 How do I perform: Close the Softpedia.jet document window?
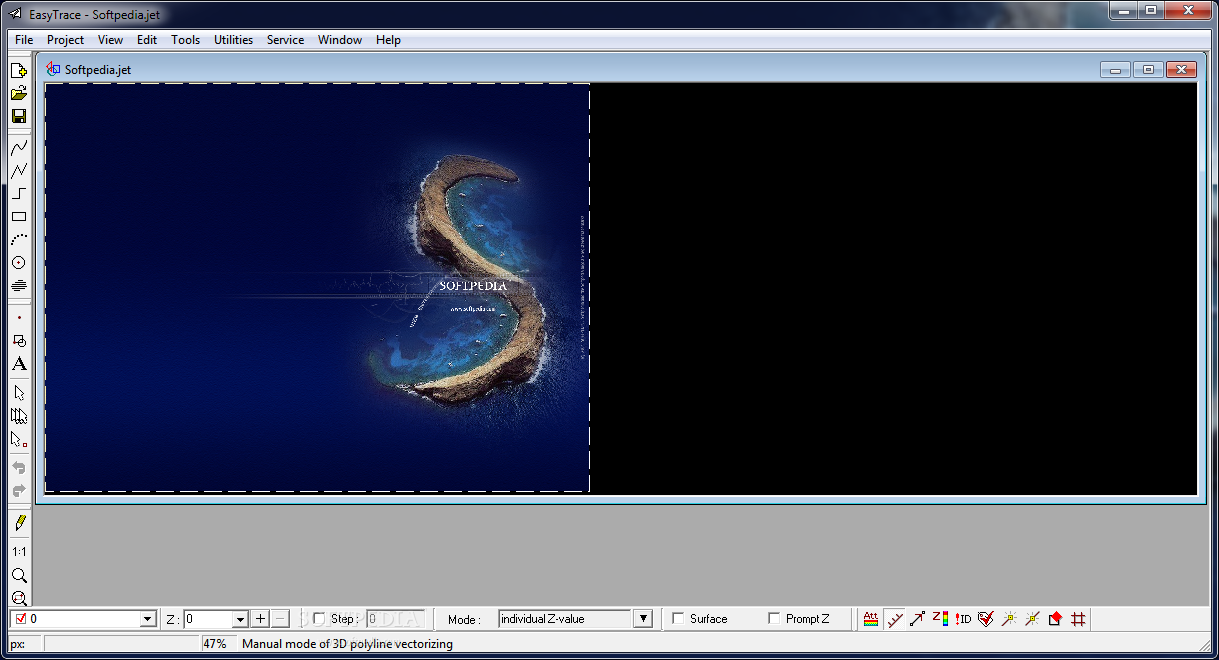pos(1181,69)
